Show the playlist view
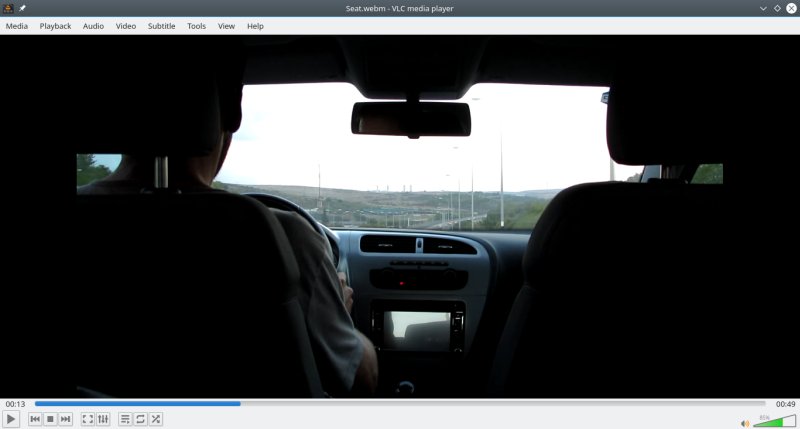This screenshot has height=429, width=800. 125,419
